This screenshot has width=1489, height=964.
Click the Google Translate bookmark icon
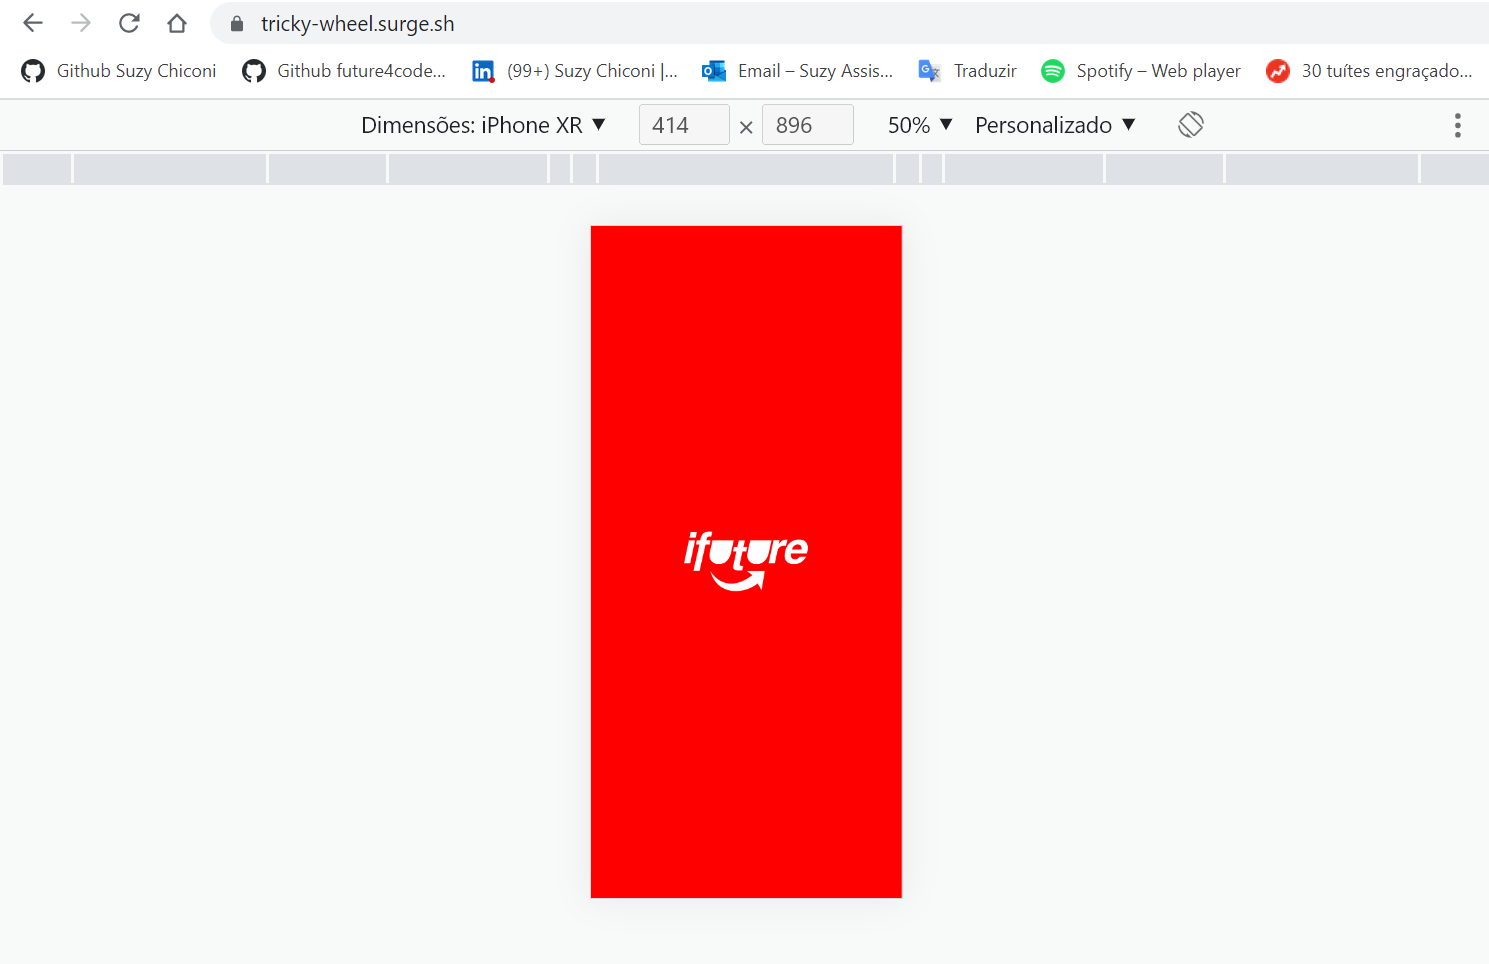(x=930, y=71)
